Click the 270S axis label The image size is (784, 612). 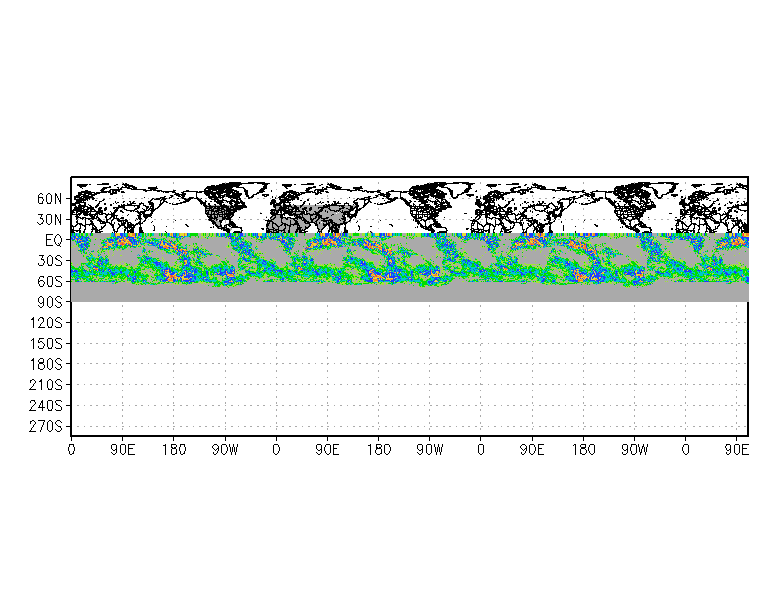46,426
